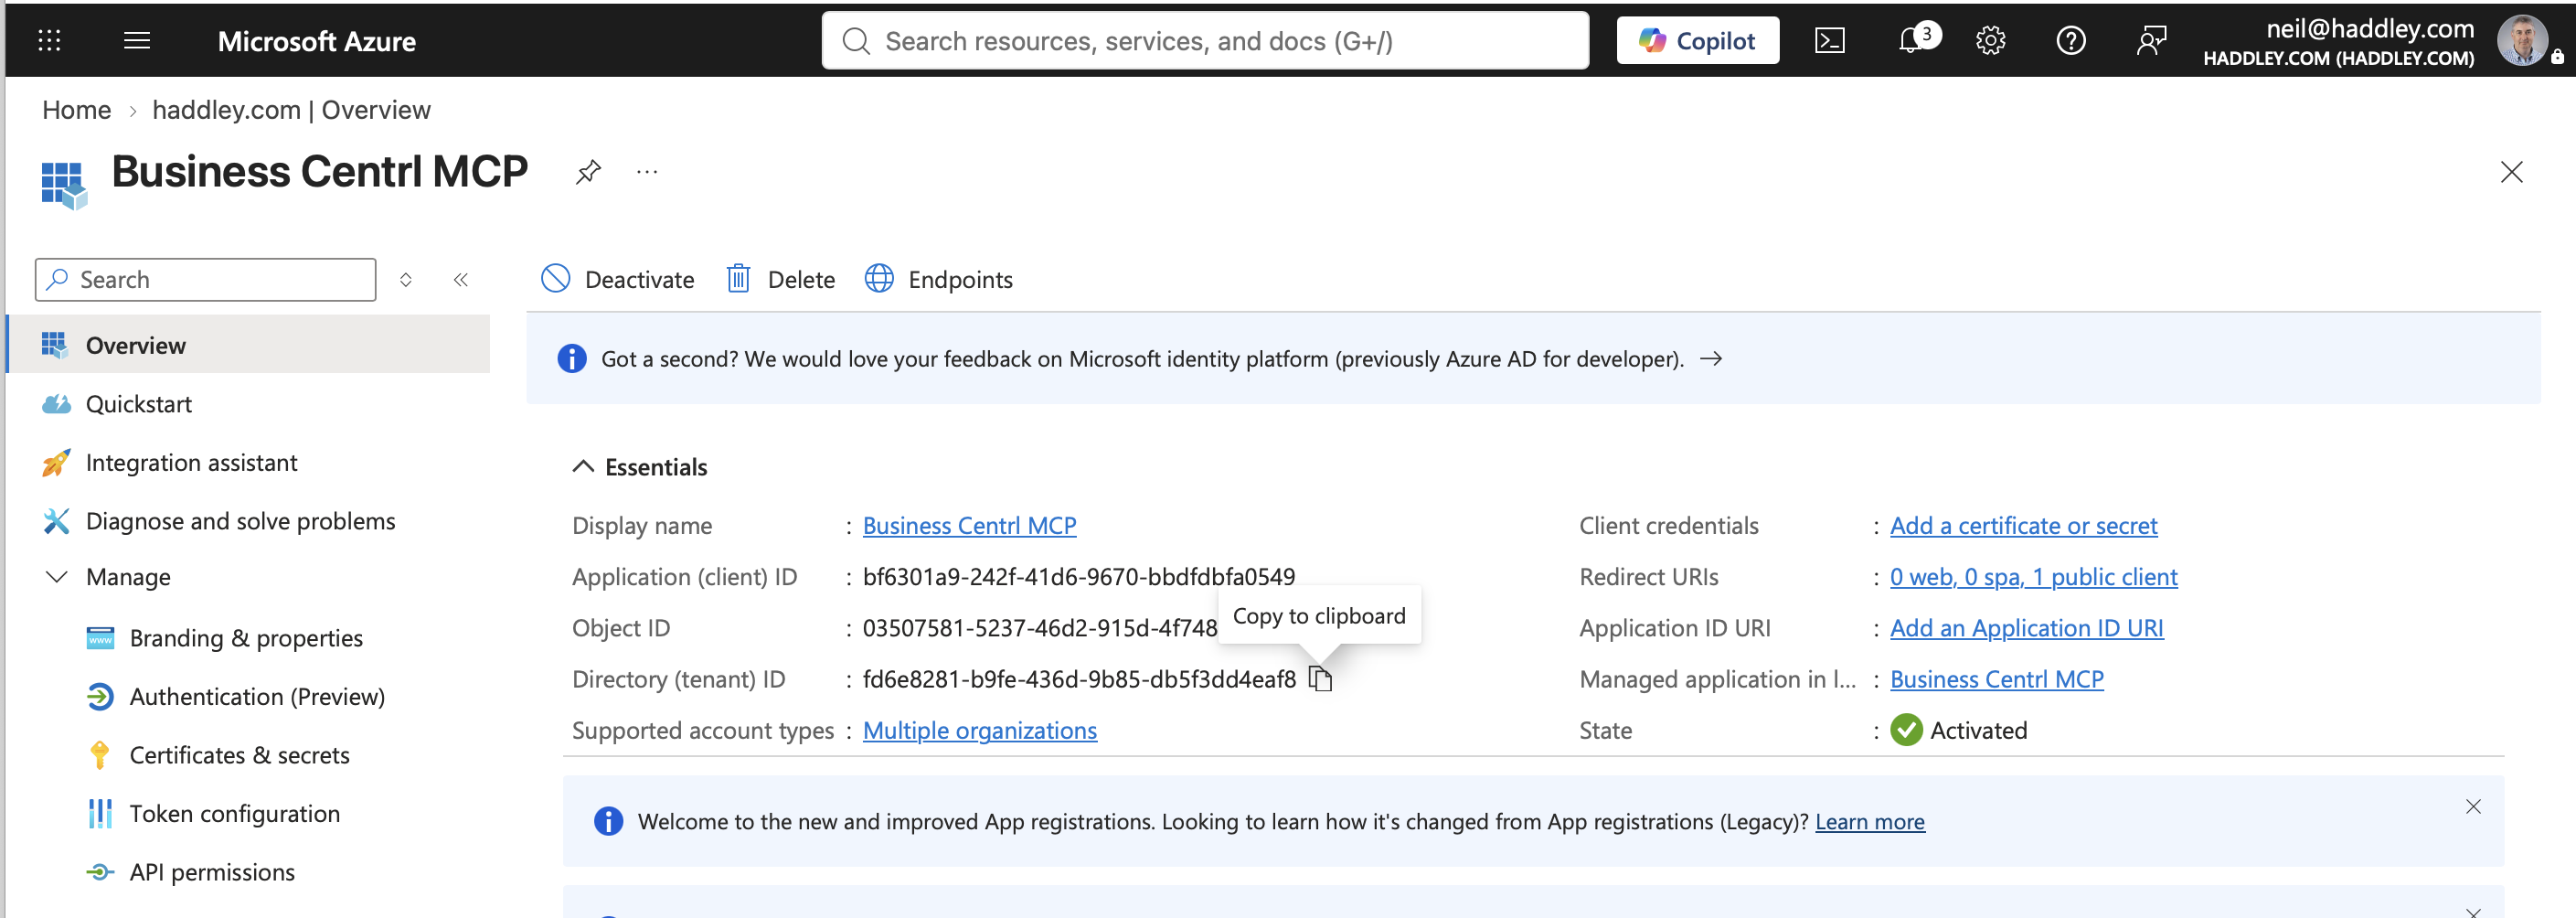Open Authentication (Preview)
Viewport: 2576px width, 918px height.
[257, 697]
